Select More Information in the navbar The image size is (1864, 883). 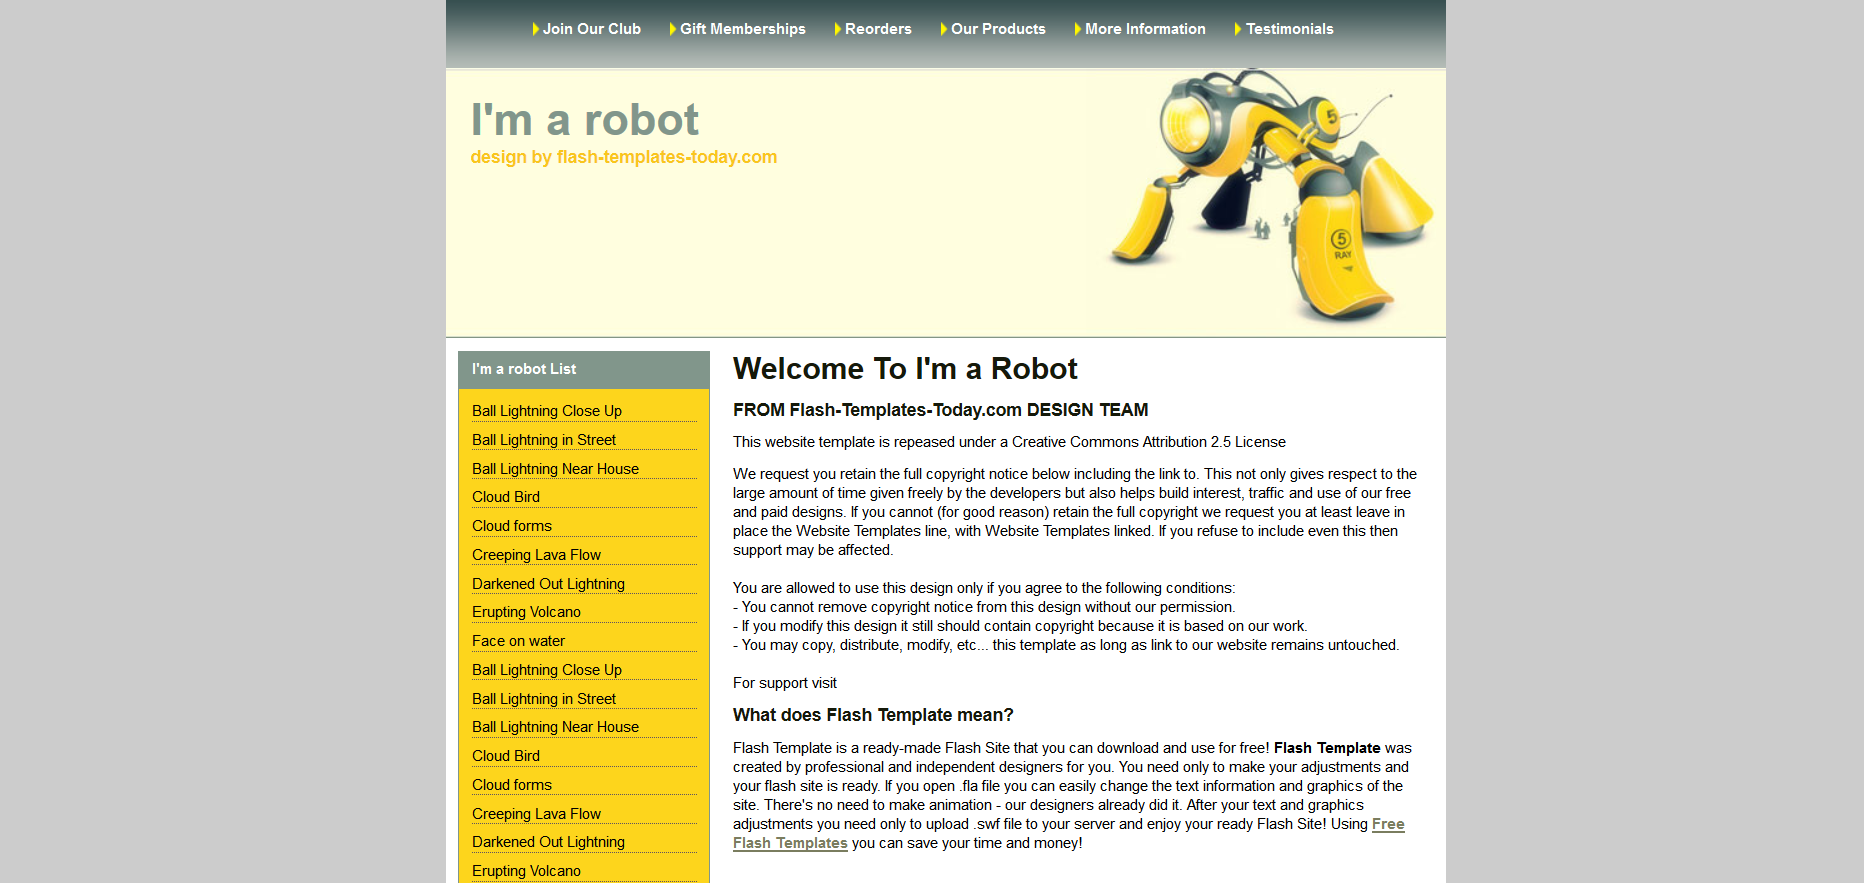tap(1144, 29)
